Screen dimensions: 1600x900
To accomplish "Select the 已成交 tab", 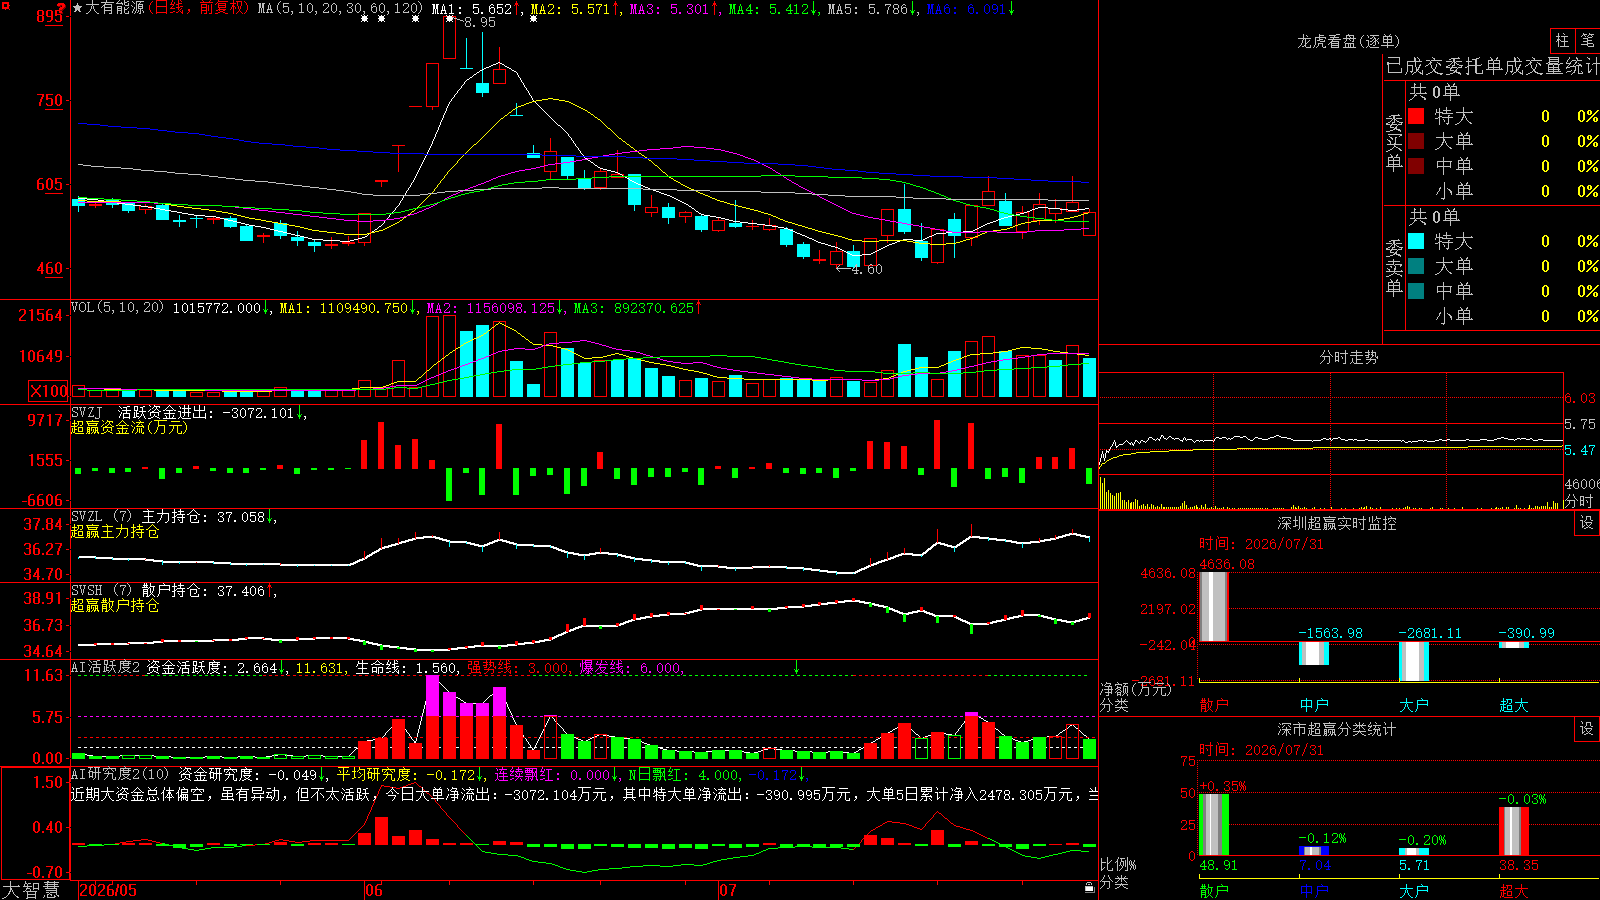I will tap(1414, 66).
